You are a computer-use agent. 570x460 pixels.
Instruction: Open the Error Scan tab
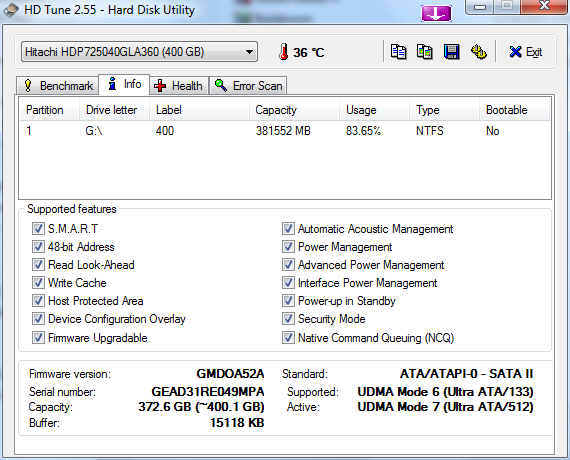248,86
